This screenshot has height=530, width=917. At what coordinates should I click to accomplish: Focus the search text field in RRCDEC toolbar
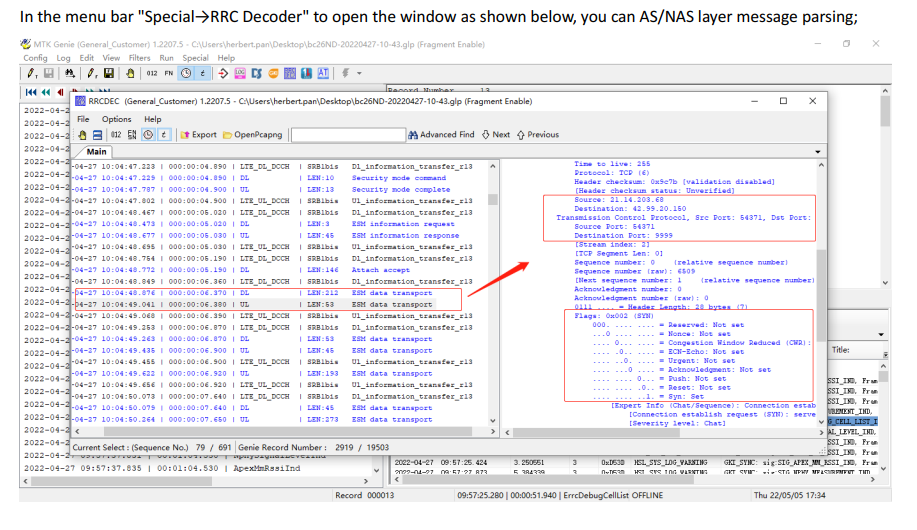(348, 135)
